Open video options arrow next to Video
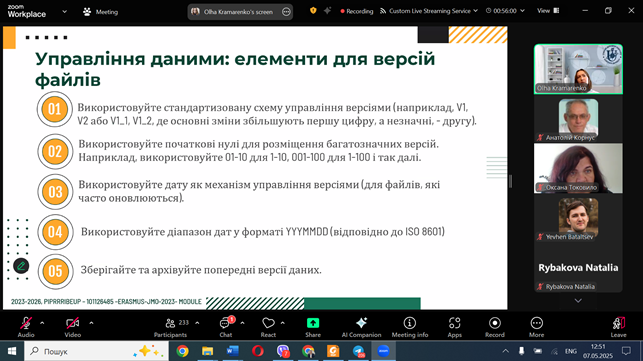Screen dimensions: 643x361 (x=91, y=323)
